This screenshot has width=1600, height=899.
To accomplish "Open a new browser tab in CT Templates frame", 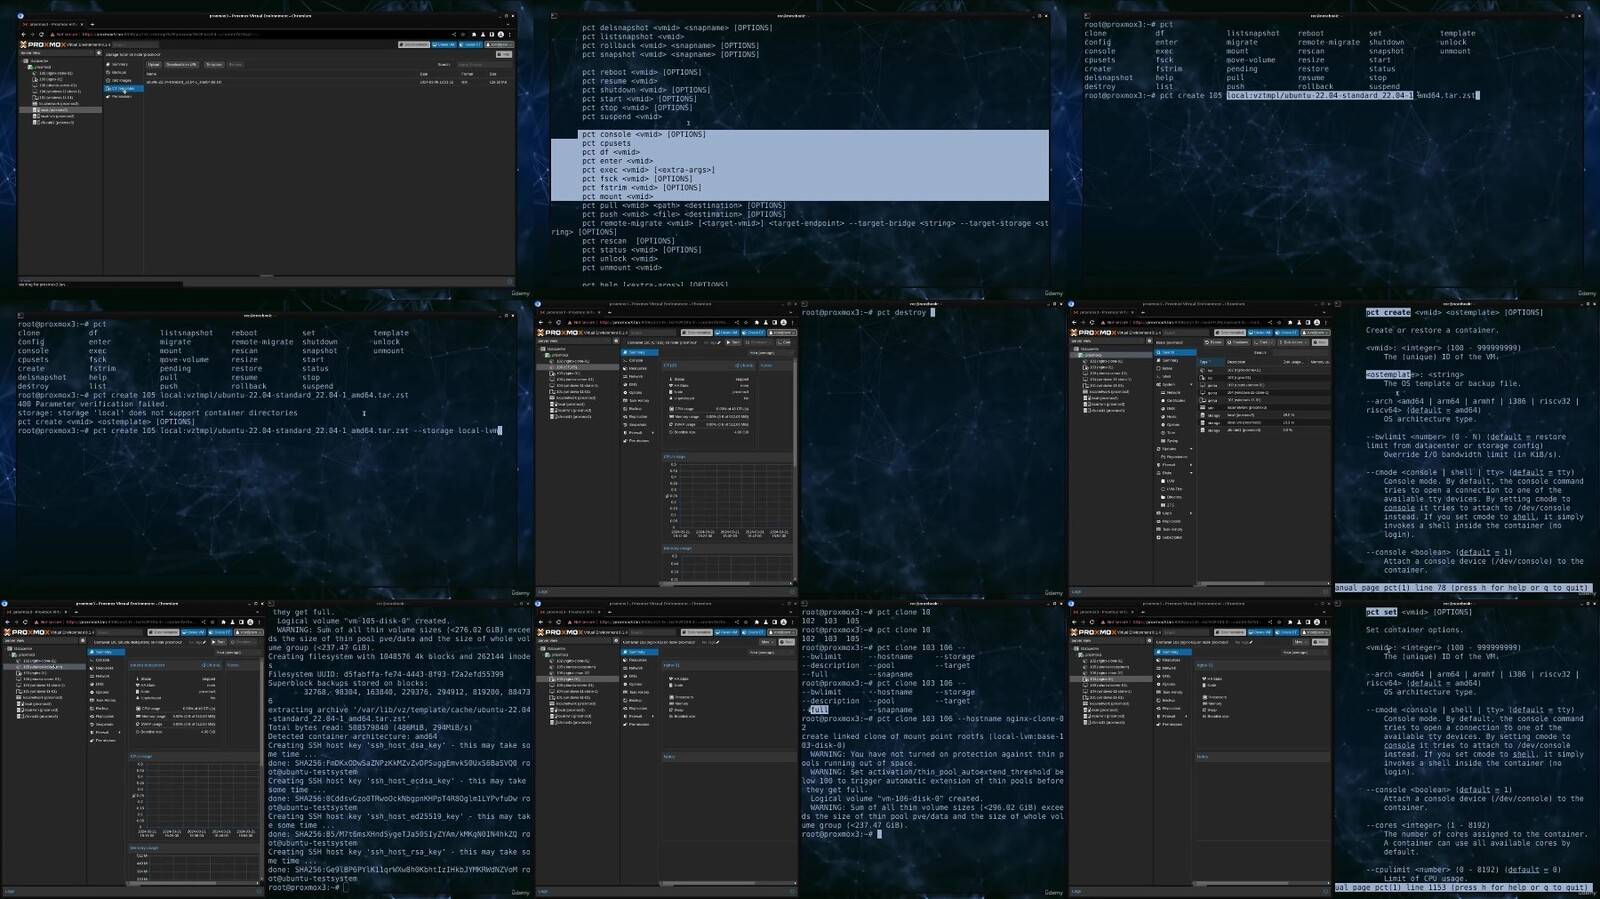I will 92,24.
